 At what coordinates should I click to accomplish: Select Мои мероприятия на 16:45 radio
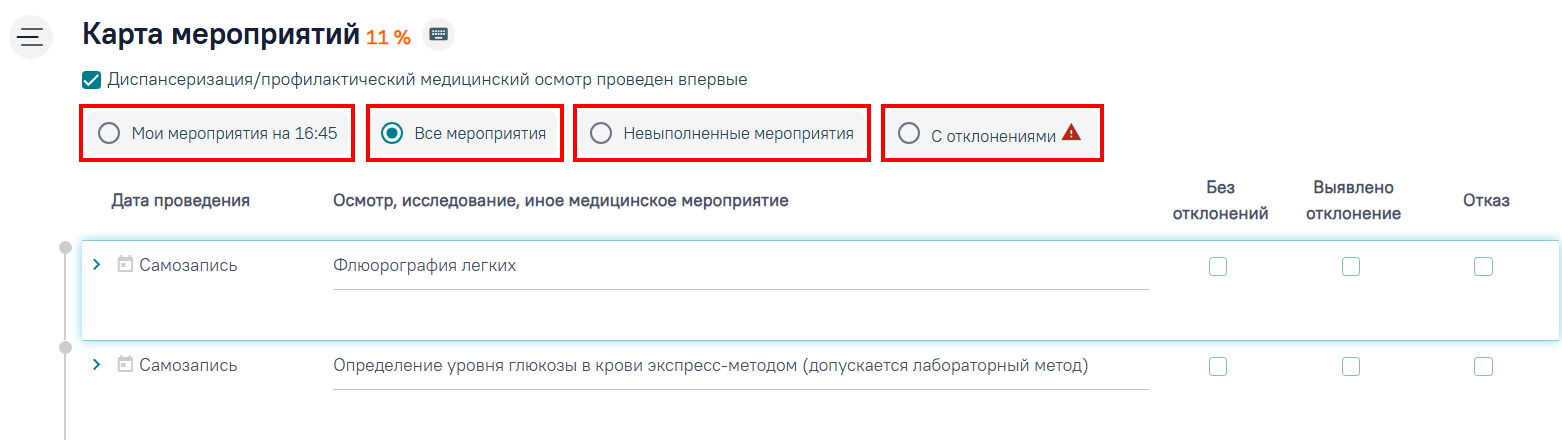109,133
